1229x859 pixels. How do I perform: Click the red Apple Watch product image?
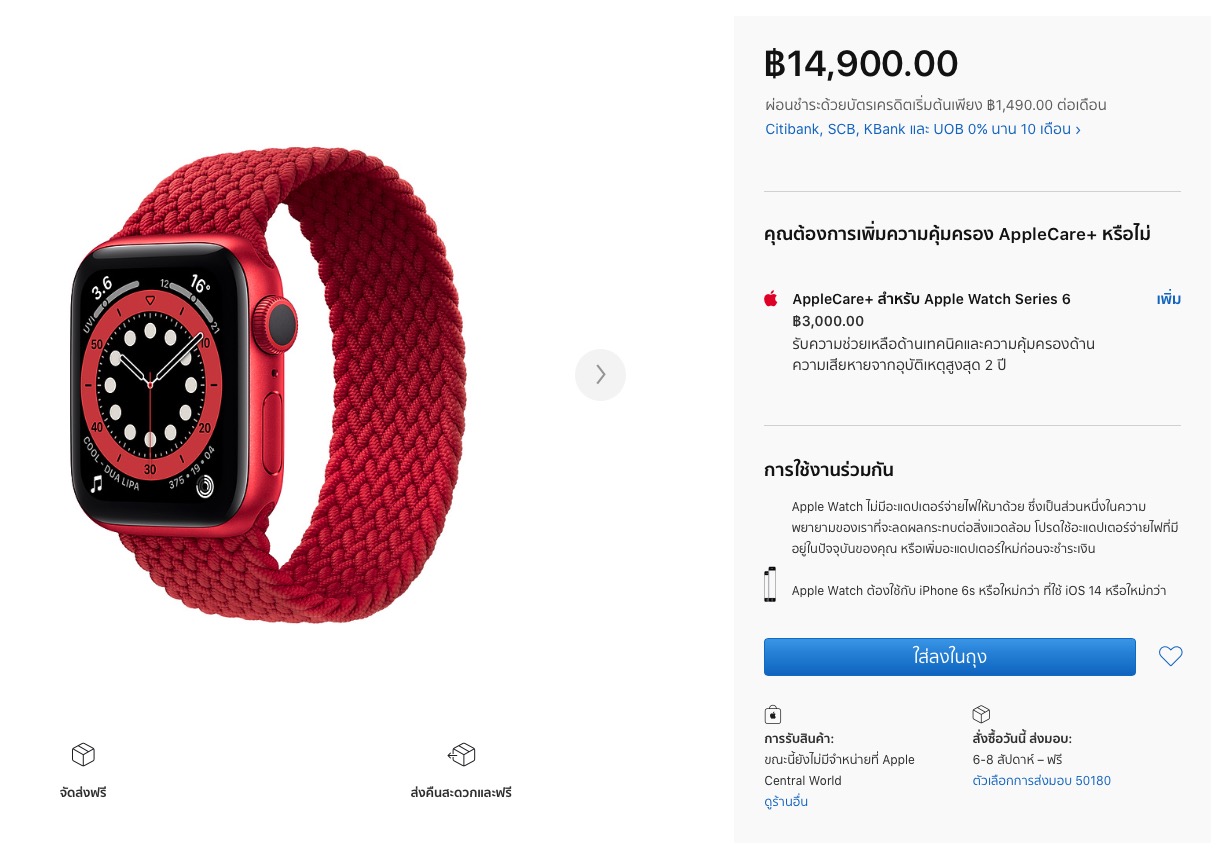268,375
